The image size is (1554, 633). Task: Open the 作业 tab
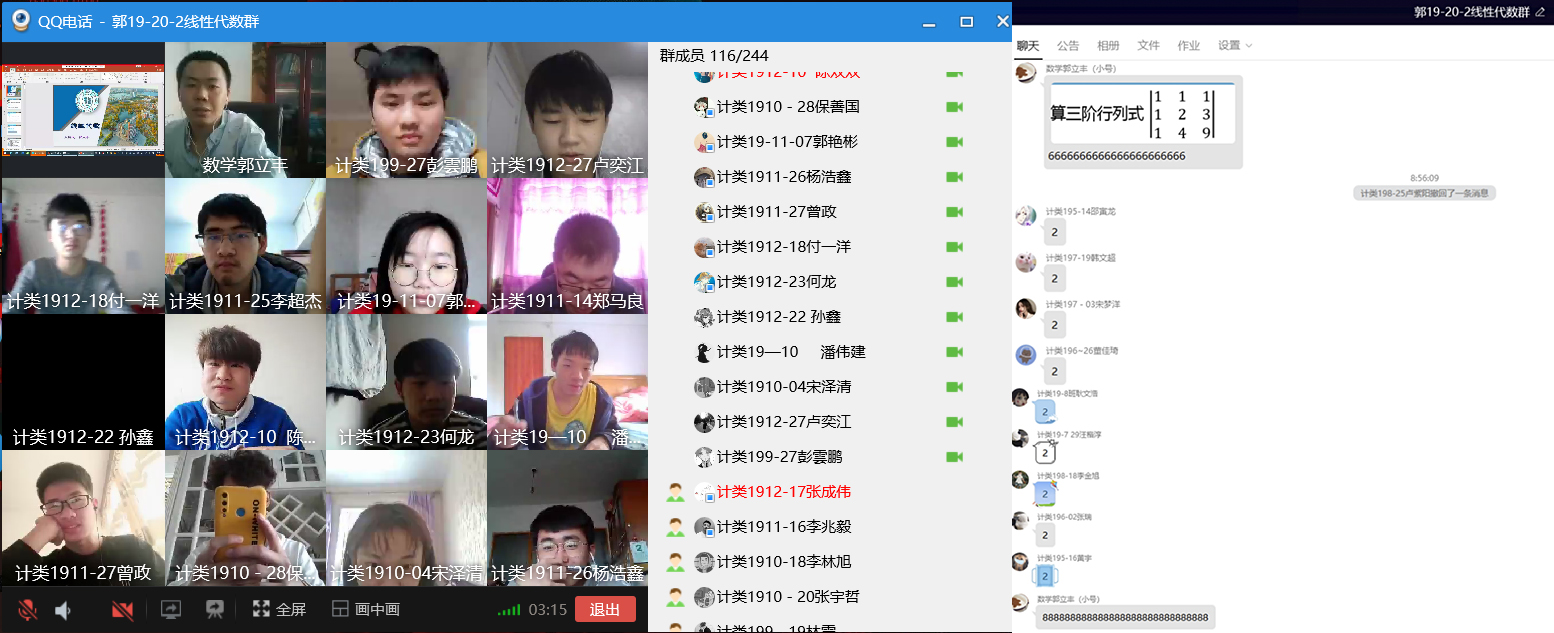(1188, 45)
